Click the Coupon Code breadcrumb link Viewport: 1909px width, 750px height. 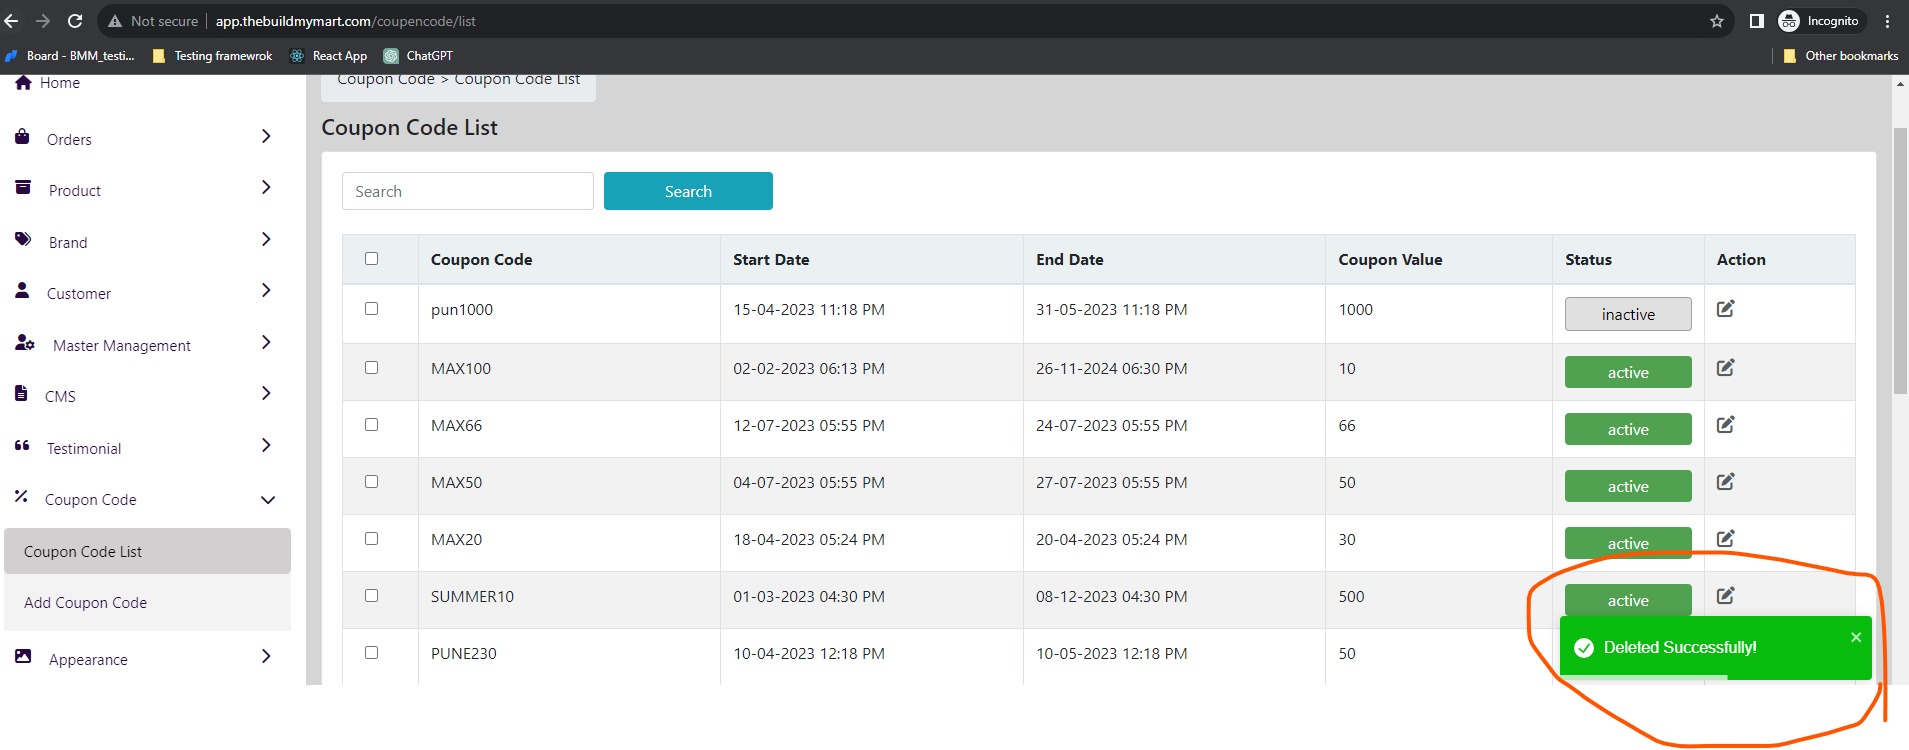386,79
